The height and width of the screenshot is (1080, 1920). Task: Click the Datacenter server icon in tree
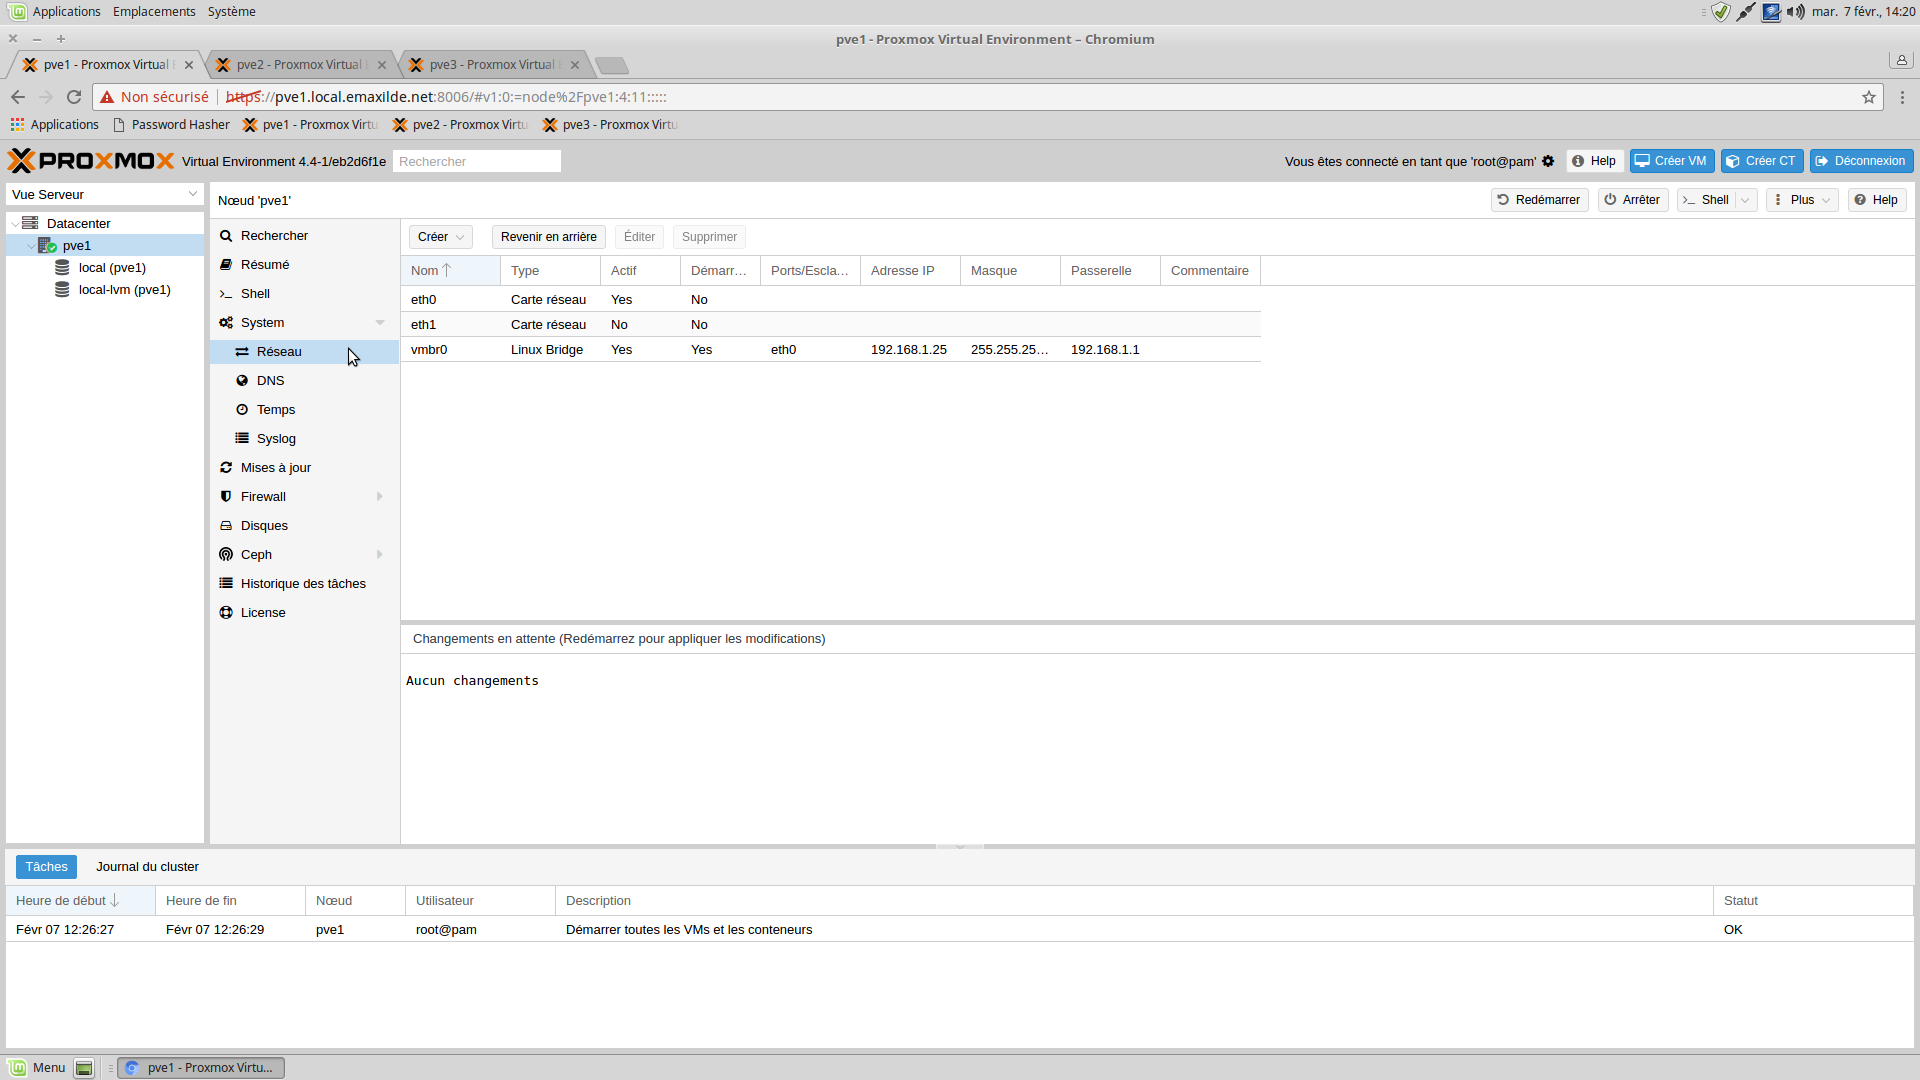coord(31,223)
